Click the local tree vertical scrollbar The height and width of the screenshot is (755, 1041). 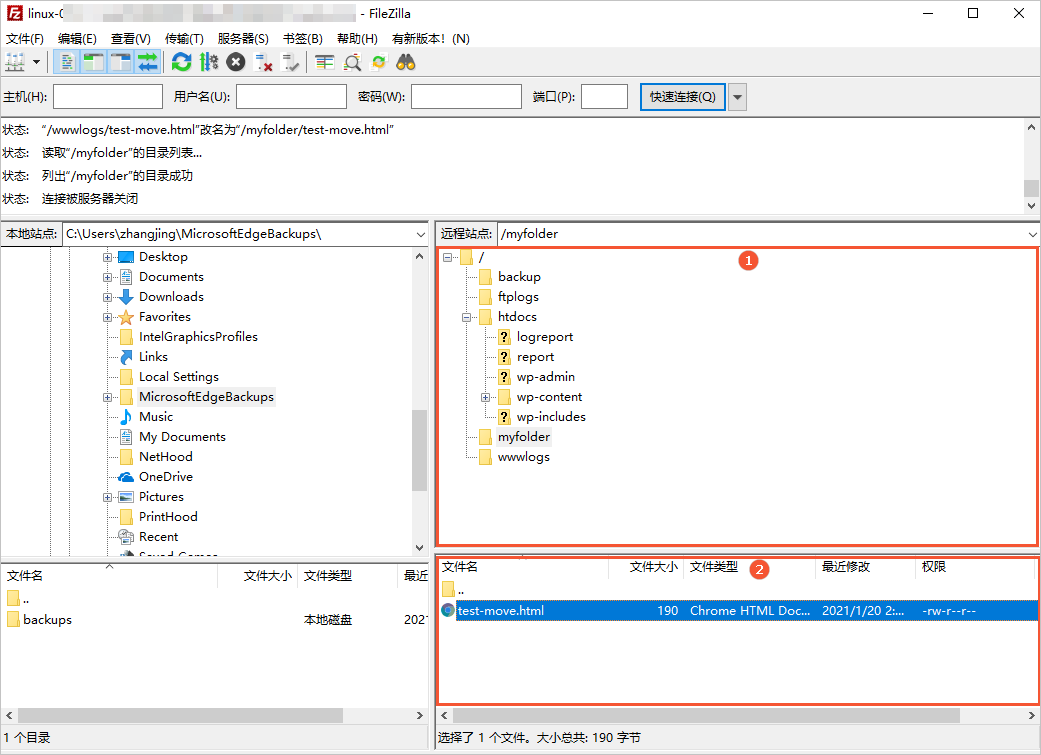coord(419,450)
